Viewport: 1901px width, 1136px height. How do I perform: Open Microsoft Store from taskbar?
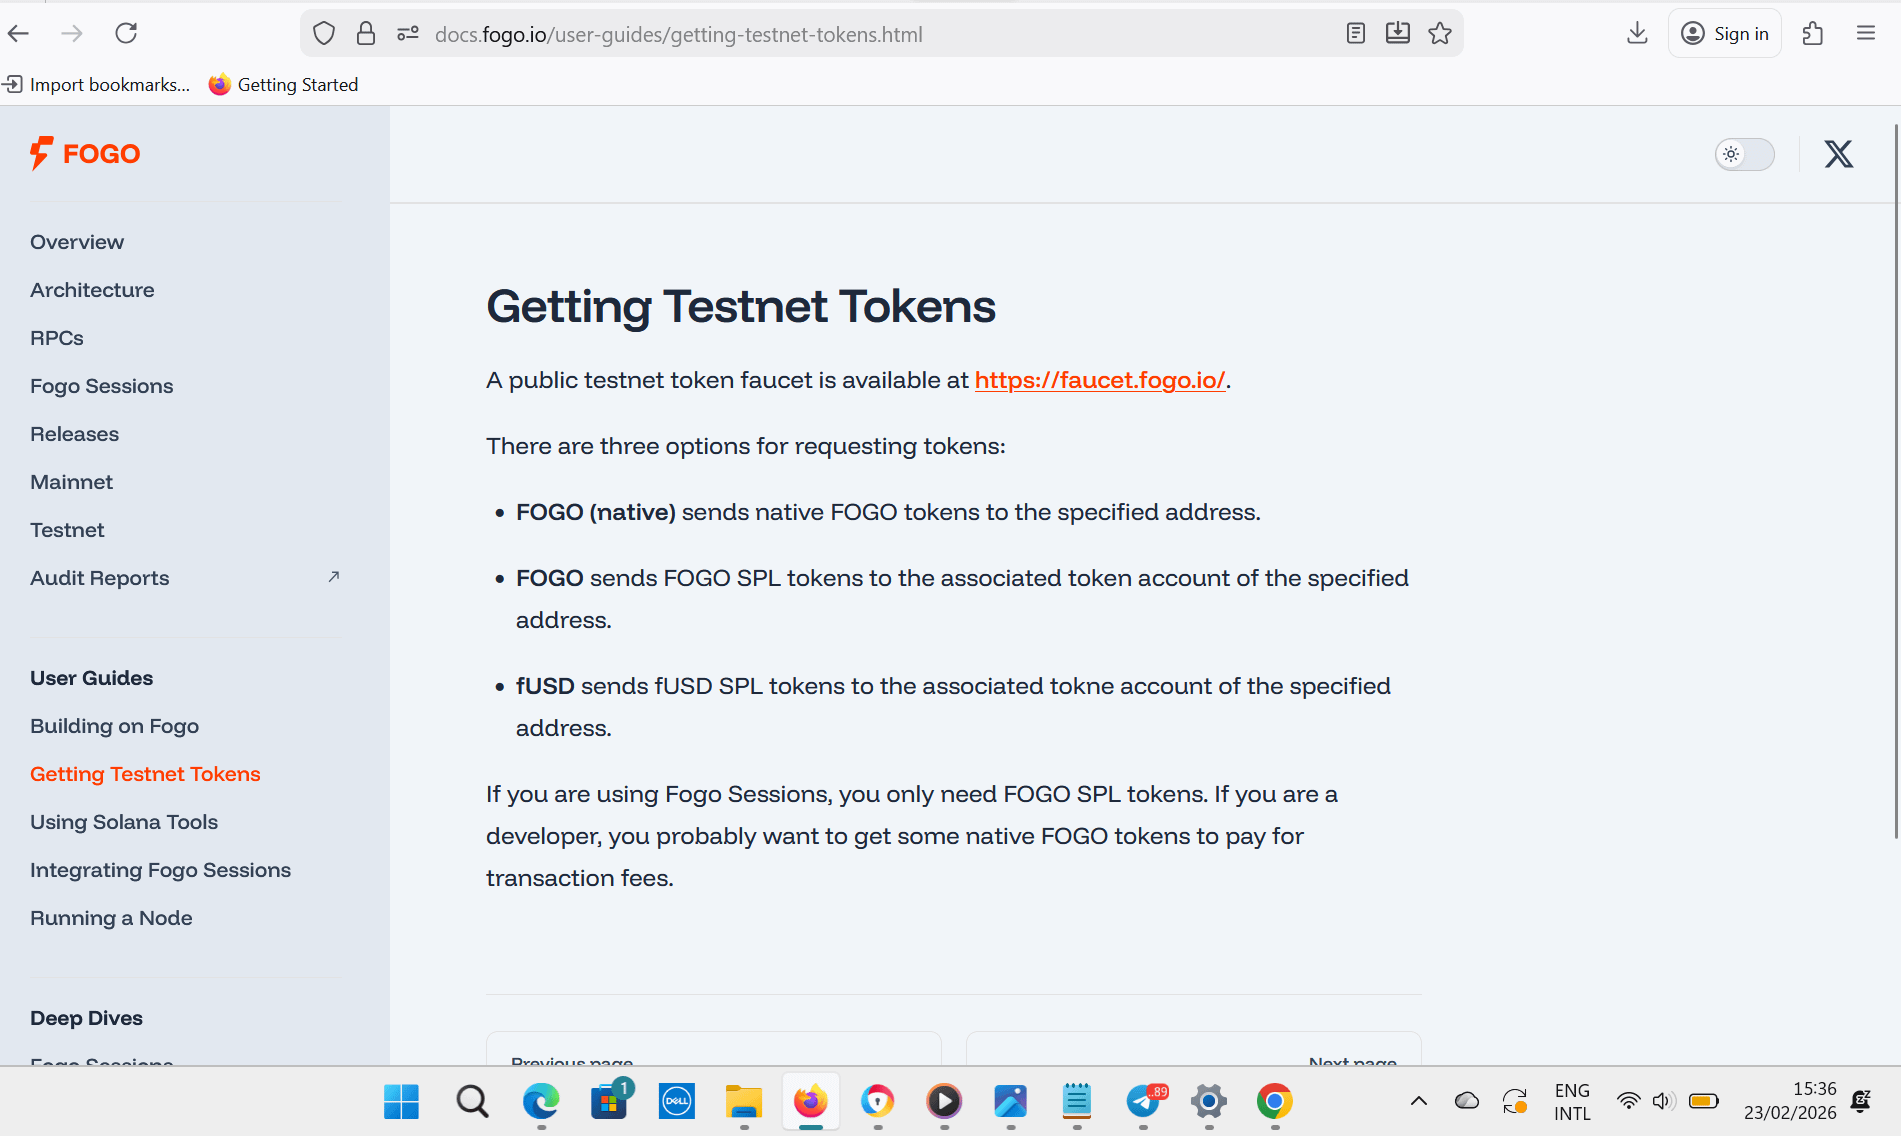(609, 1102)
